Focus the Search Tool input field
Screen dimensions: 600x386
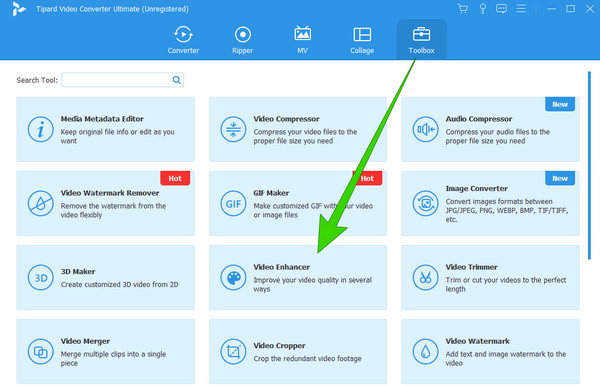(122, 80)
